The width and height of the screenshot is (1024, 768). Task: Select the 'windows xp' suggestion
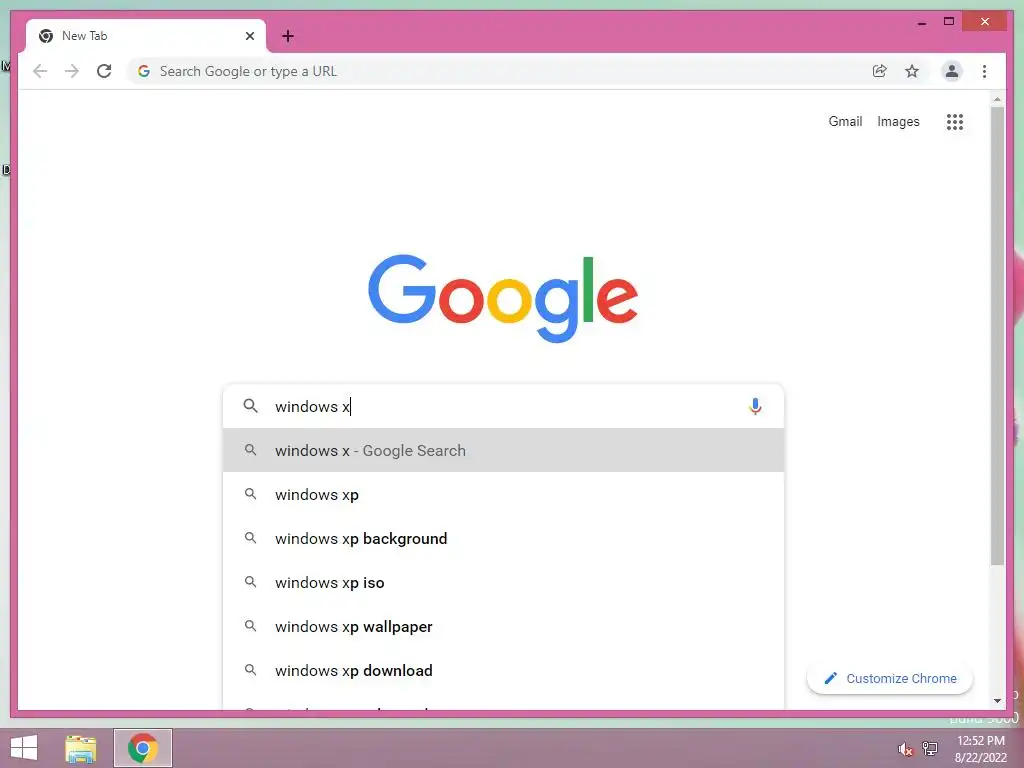pos(503,494)
